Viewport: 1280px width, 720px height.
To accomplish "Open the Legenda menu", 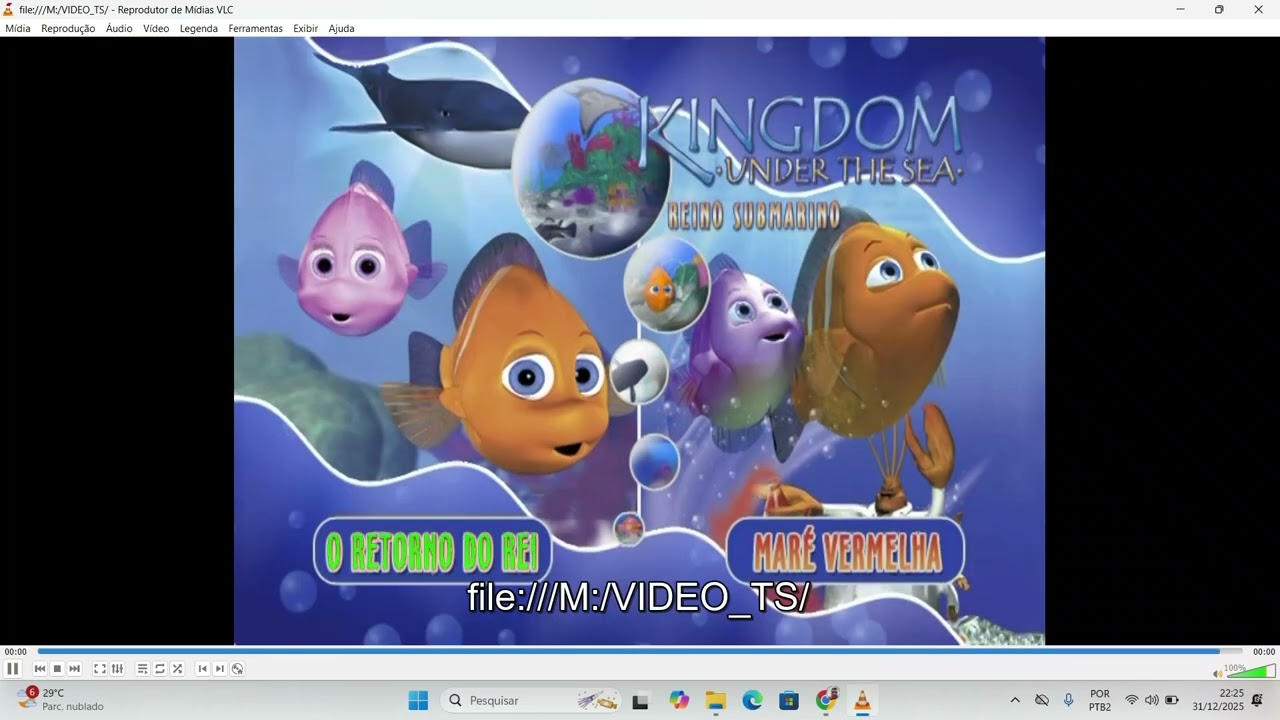I will pos(199,28).
